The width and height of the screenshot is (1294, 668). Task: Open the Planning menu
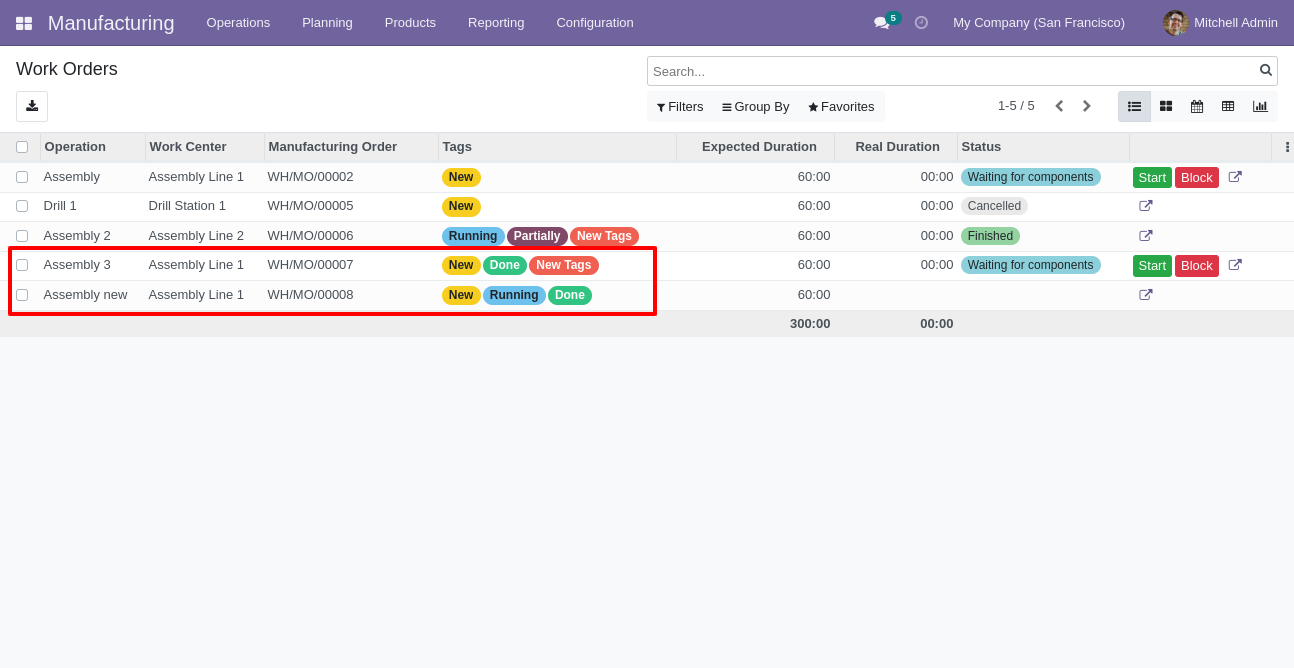[x=327, y=23]
